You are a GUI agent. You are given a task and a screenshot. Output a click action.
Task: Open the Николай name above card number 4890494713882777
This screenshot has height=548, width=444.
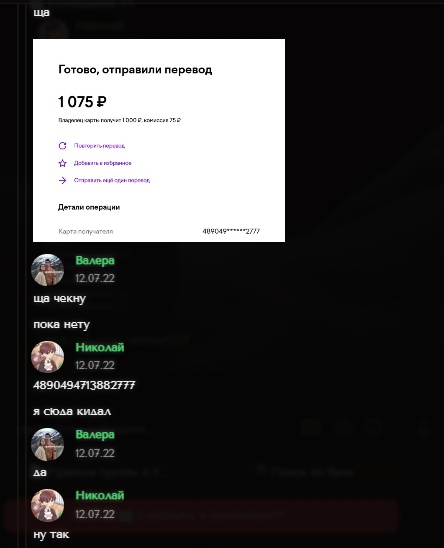tap(100, 347)
